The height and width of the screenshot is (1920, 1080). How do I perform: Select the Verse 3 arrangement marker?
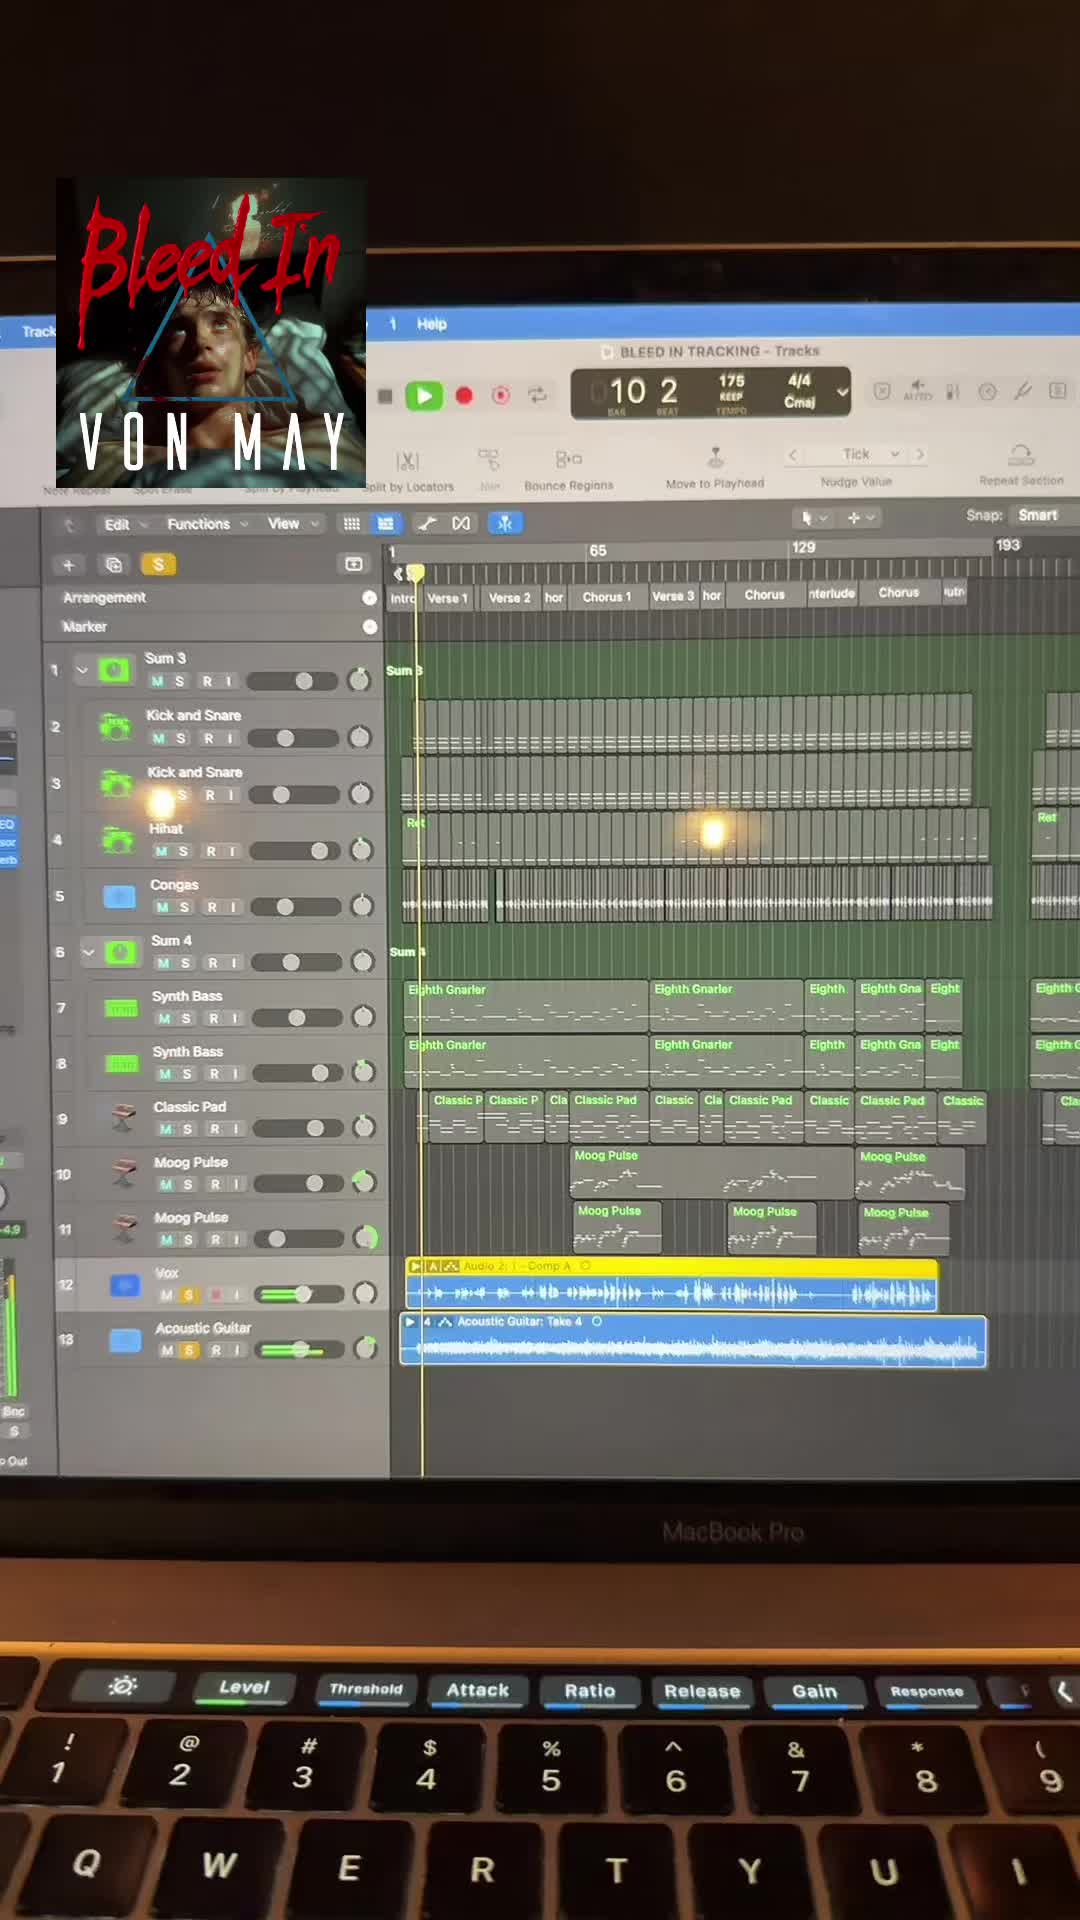pyautogui.click(x=673, y=596)
